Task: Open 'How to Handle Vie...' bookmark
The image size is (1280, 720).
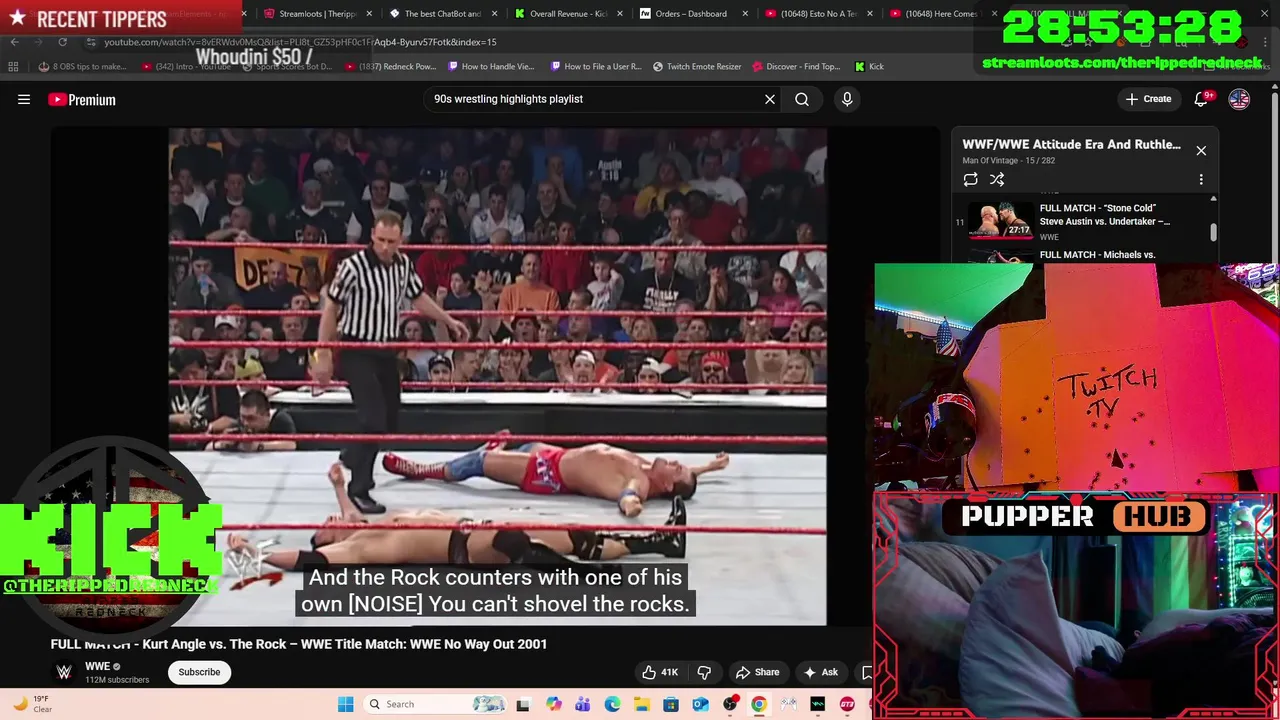Action: pyautogui.click(x=492, y=66)
